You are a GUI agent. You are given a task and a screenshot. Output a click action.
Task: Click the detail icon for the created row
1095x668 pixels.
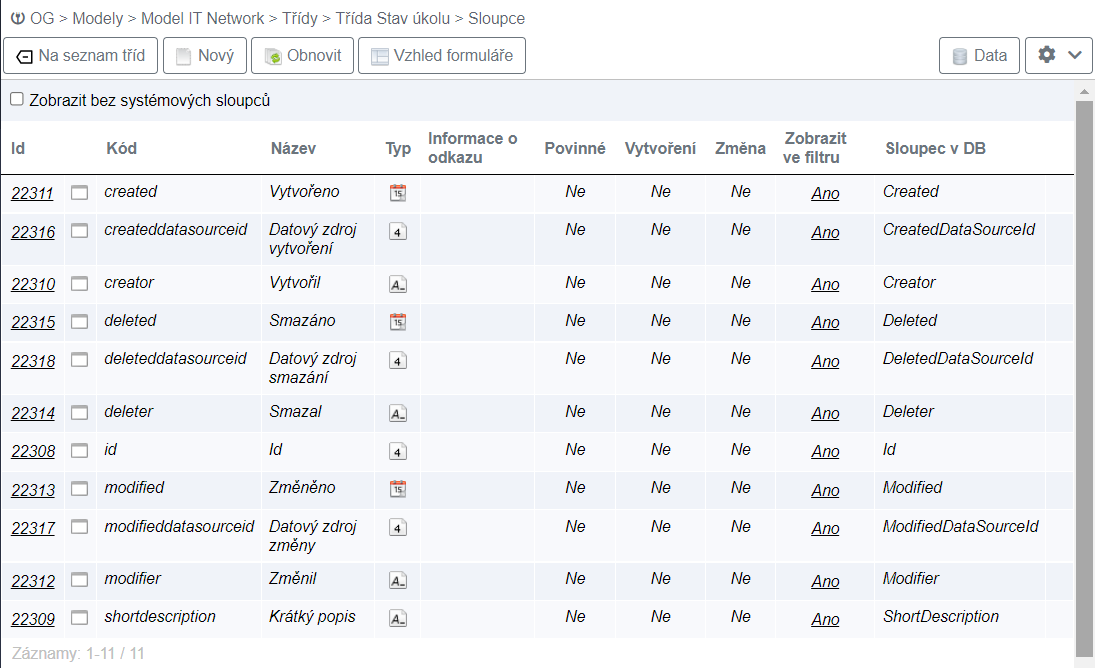click(79, 193)
